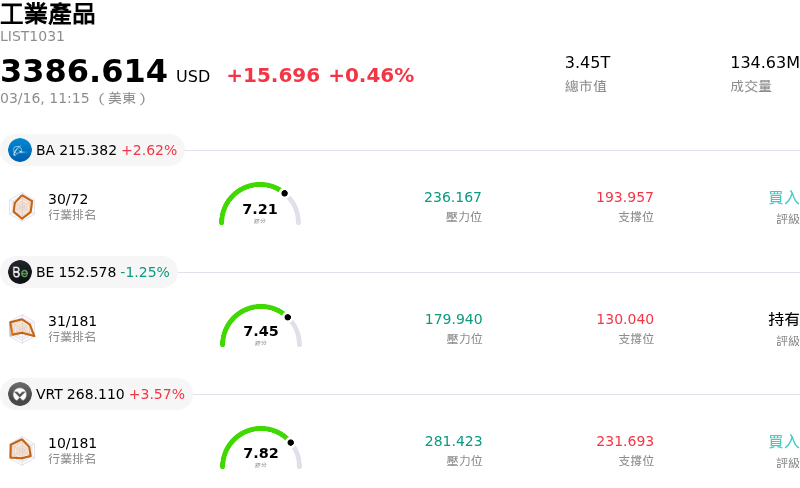Viewport: 800px width, 488px height.
Task: Click the 工業產品 sector title
Action: click(x=48, y=14)
